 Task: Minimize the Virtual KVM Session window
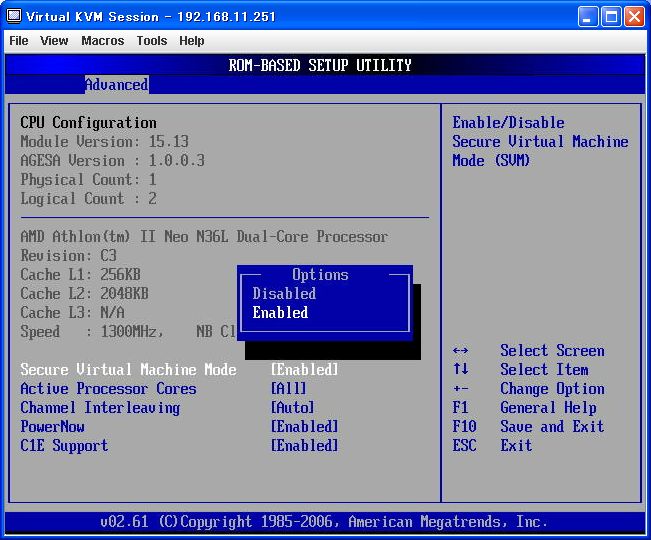pyautogui.click(x=587, y=17)
